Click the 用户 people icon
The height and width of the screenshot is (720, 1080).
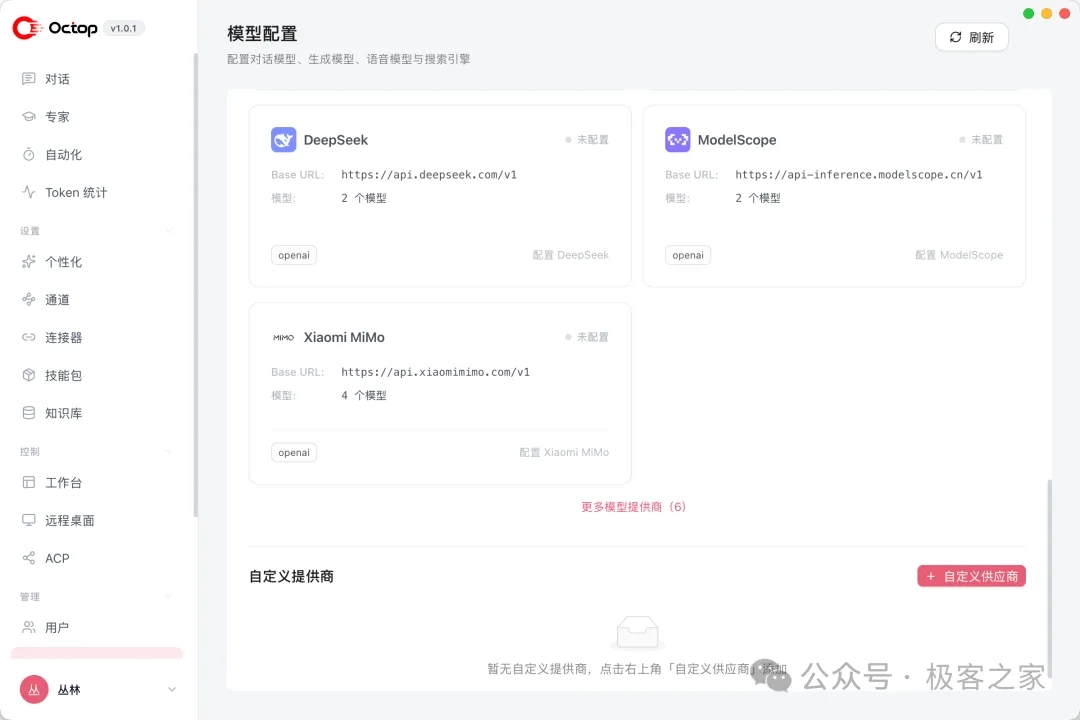(x=28, y=627)
